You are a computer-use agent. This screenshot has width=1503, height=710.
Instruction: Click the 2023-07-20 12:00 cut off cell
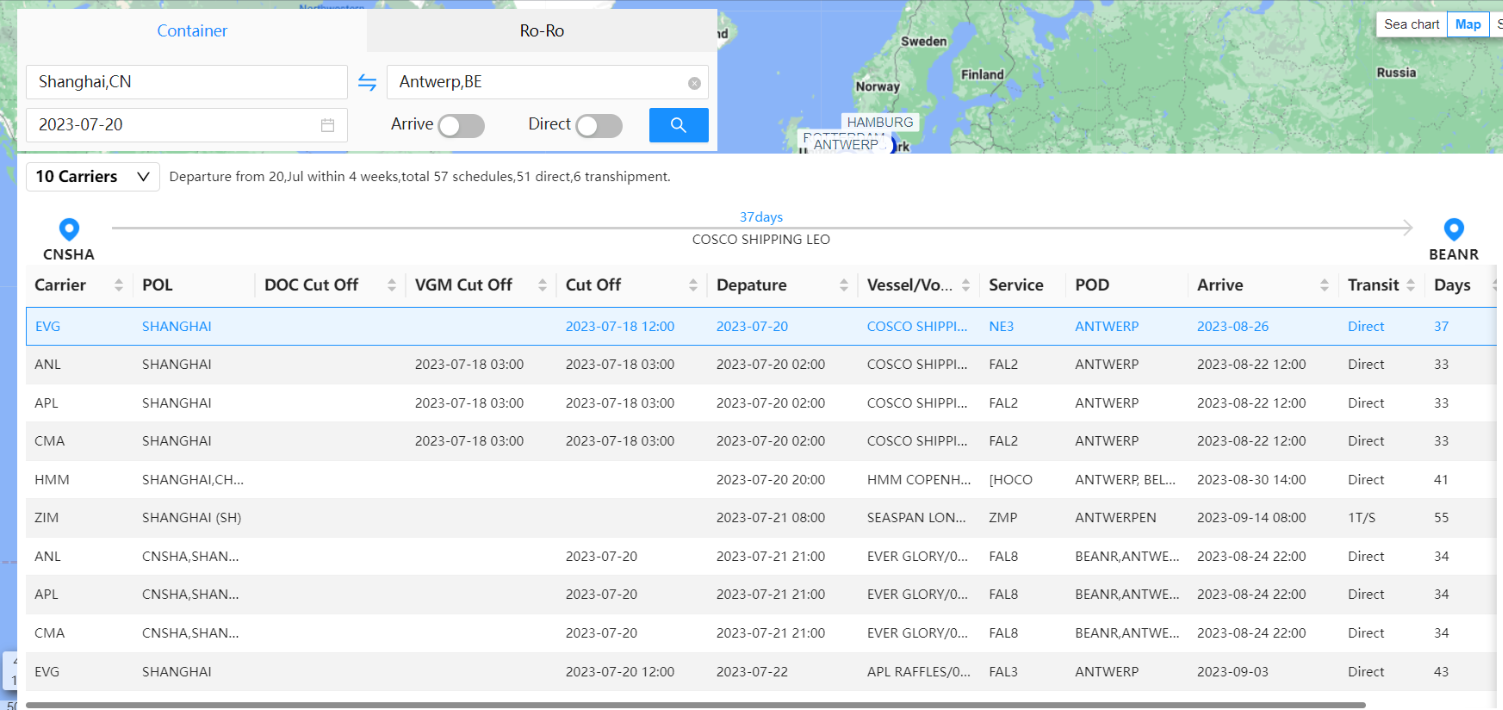click(x=620, y=672)
